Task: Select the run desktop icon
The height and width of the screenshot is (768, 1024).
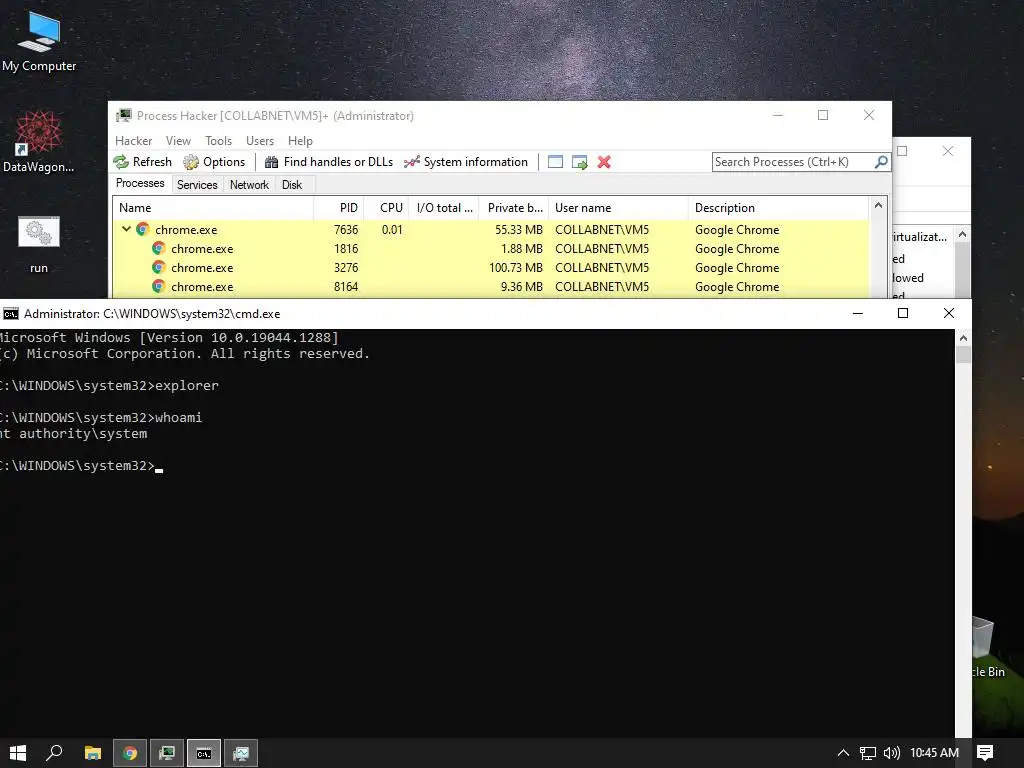Action: [39, 244]
